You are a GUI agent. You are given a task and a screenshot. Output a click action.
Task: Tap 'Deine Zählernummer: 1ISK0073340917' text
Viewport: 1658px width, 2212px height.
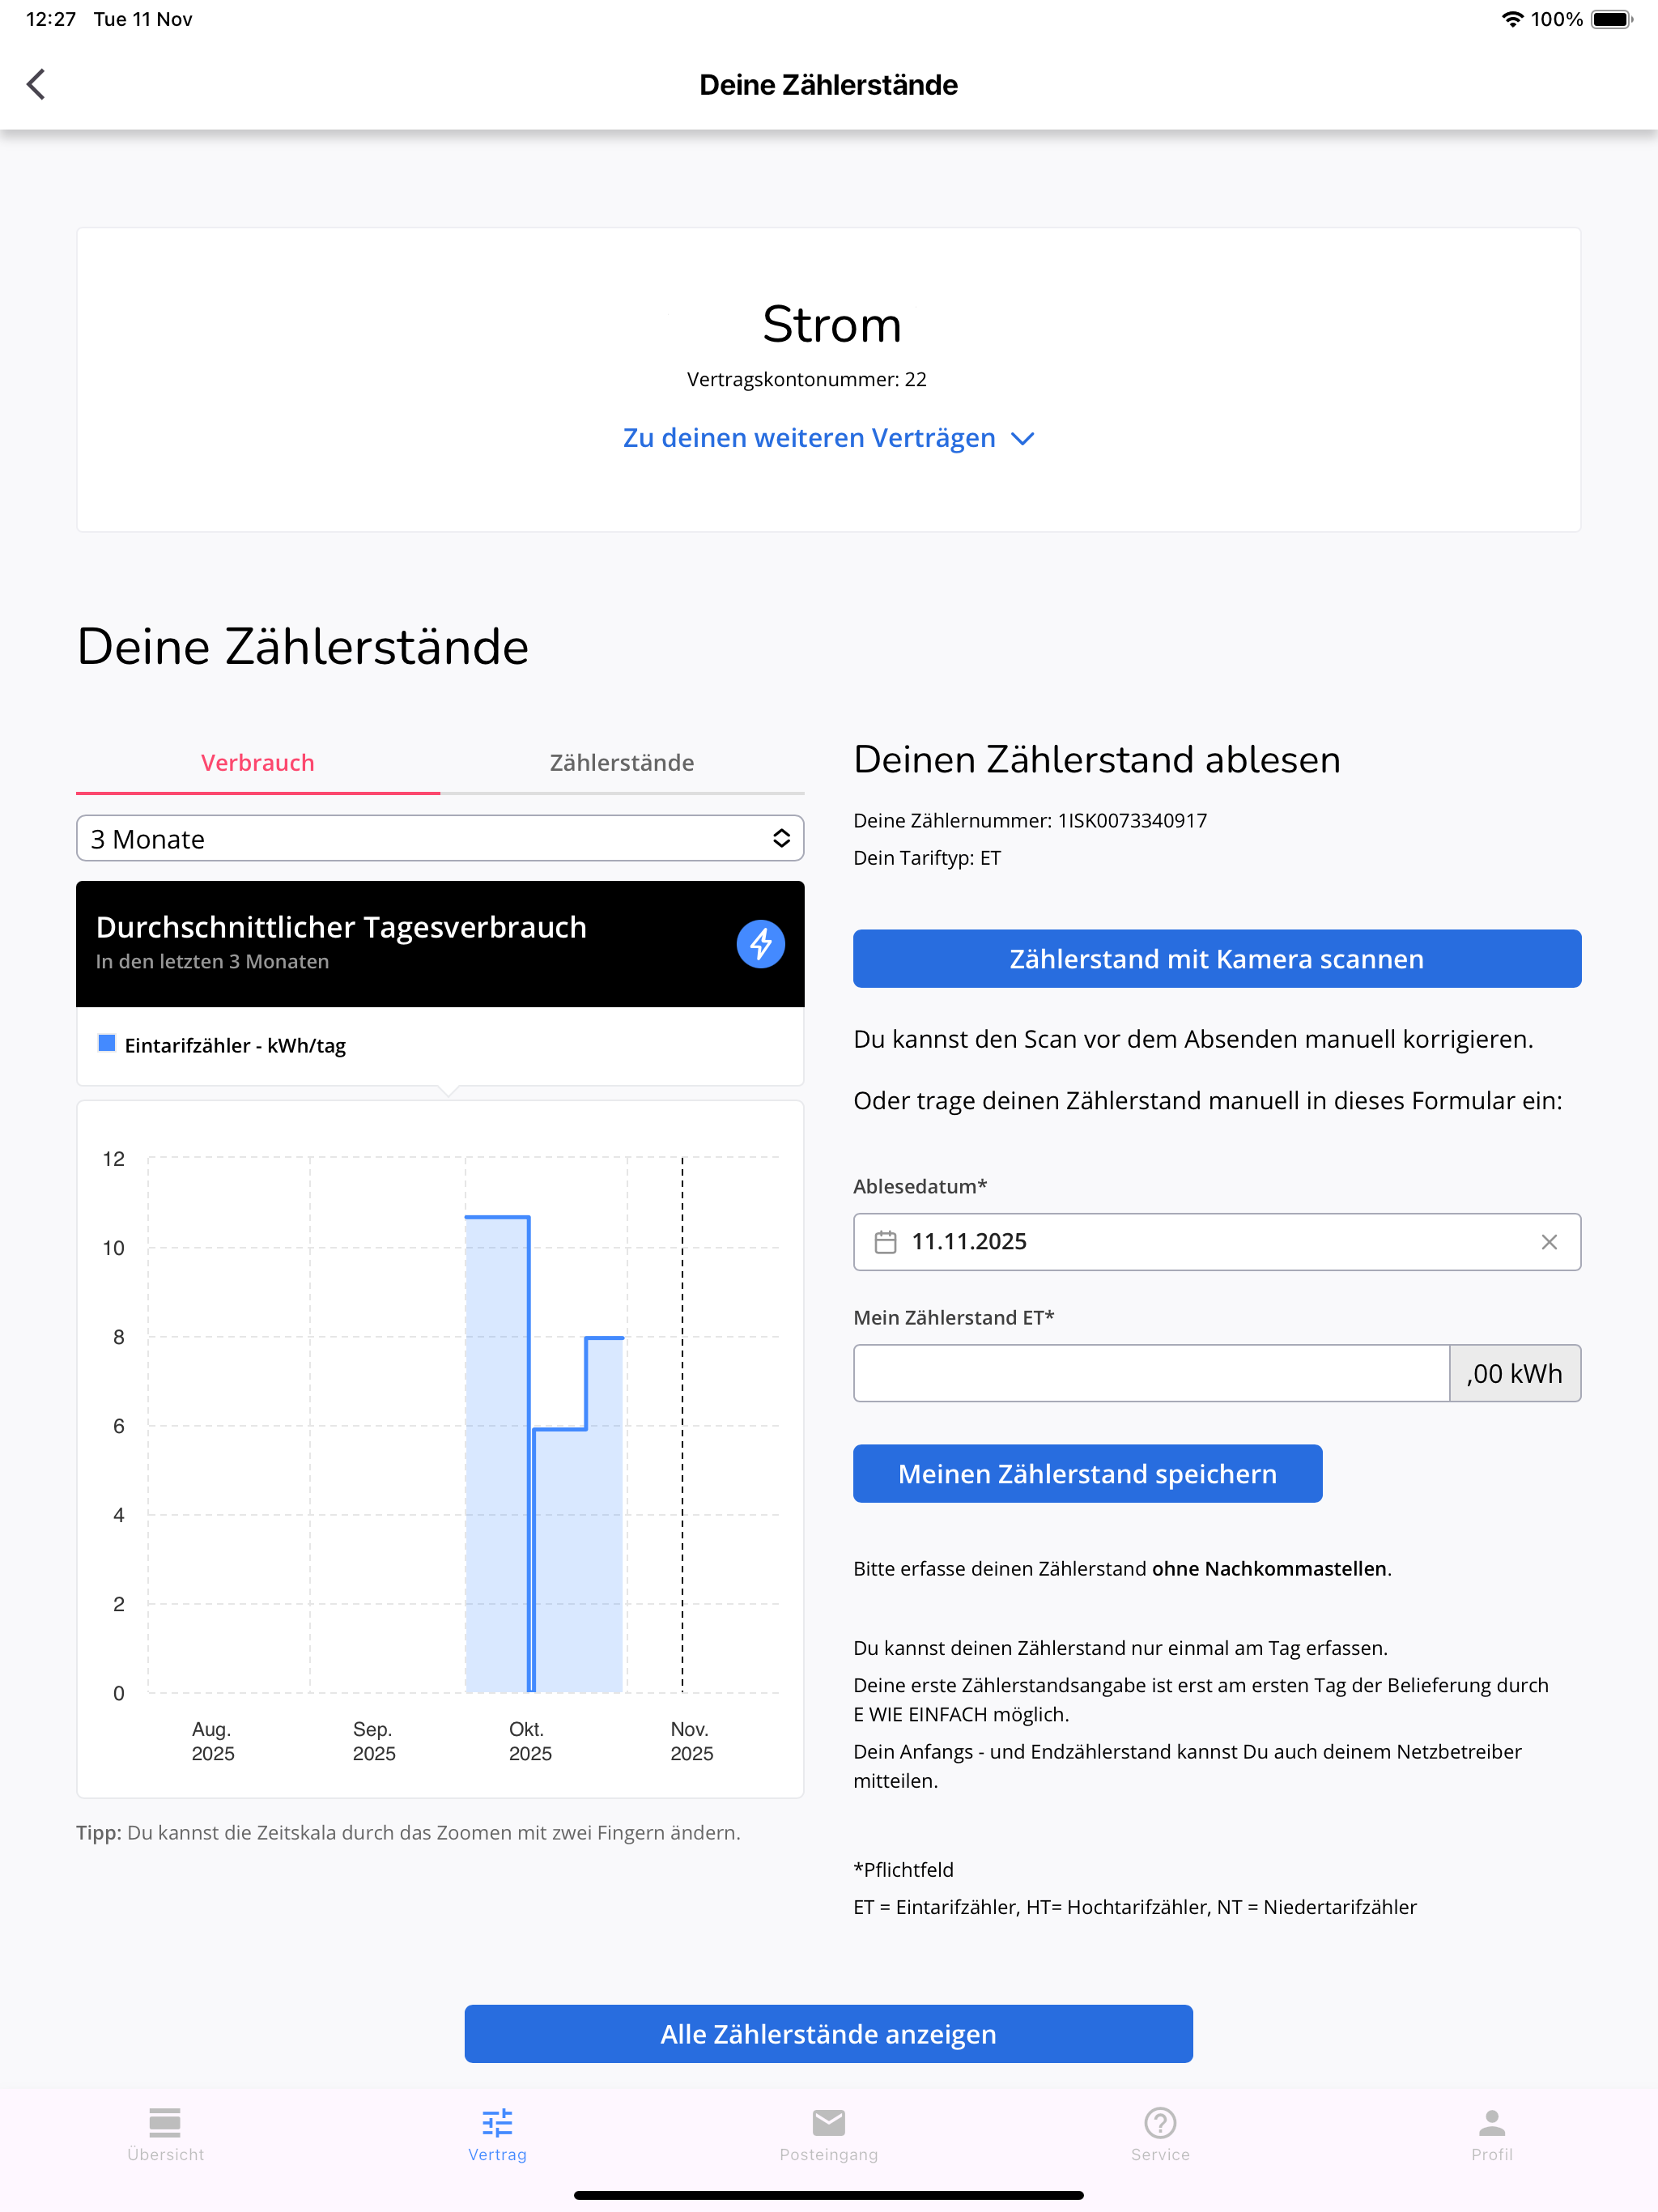click(1030, 820)
